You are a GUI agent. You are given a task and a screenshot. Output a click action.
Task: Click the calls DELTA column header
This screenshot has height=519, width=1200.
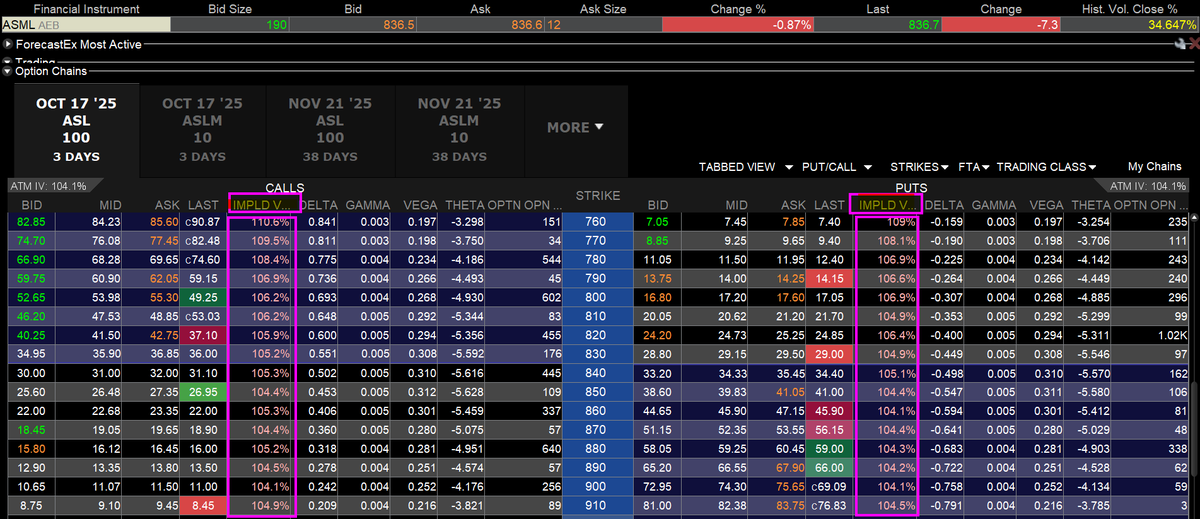coord(320,204)
